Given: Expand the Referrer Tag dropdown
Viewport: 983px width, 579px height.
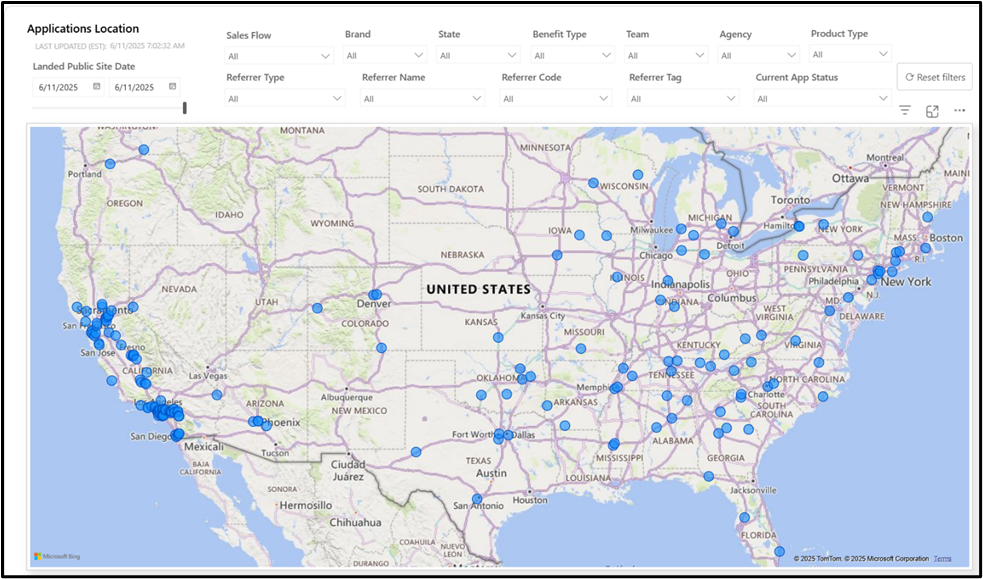Looking at the screenshot, I should (683, 98).
